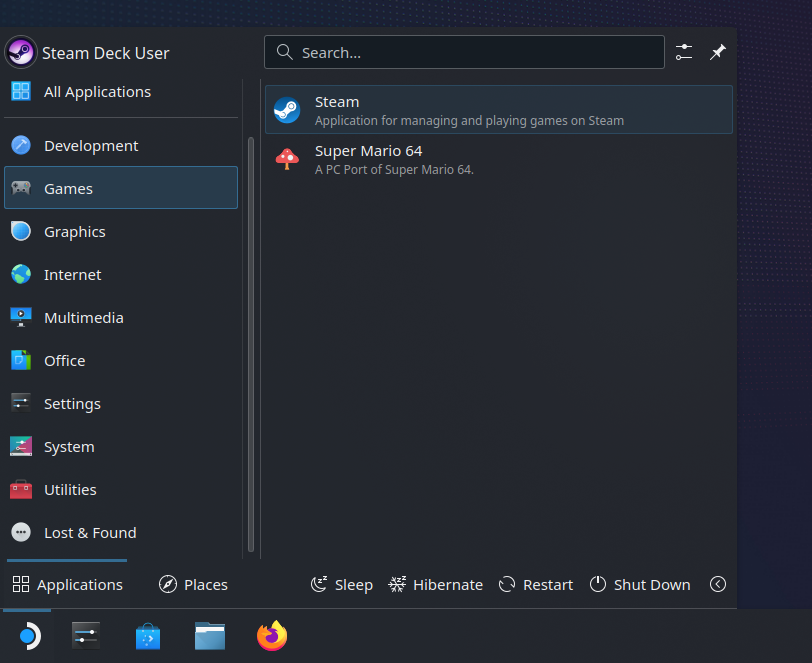
Task: Open Super Mario 64
Action: pyautogui.click(x=497, y=159)
